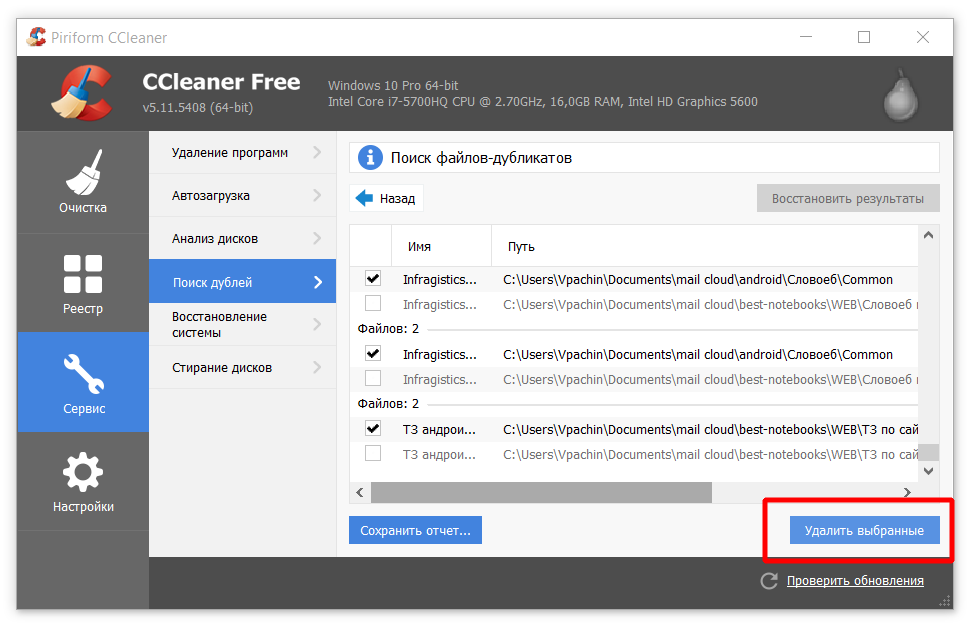
Task: Expand the Автозагрузка chevron arrow
Action: pyautogui.click(x=317, y=196)
